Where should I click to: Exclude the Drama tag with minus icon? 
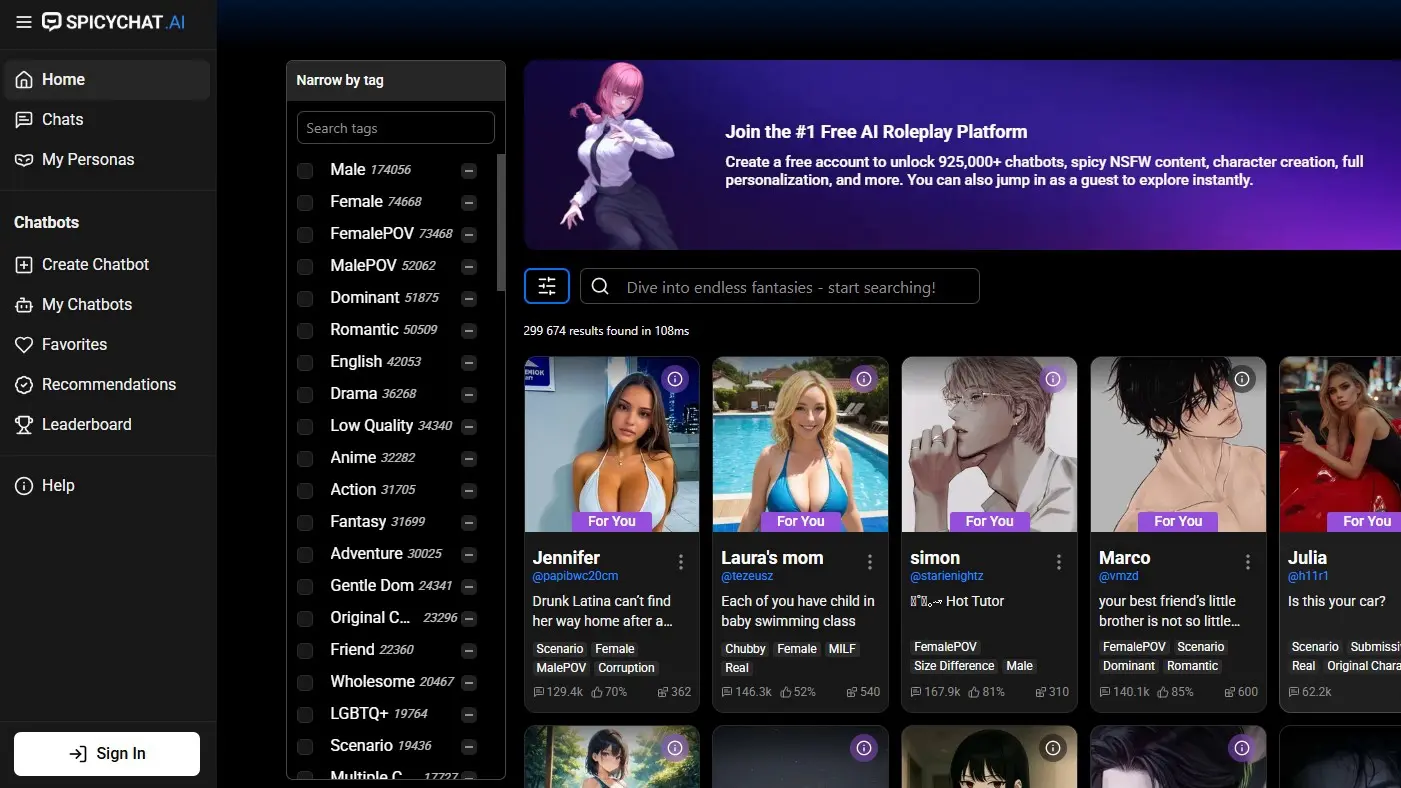click(x=469, y=395)
